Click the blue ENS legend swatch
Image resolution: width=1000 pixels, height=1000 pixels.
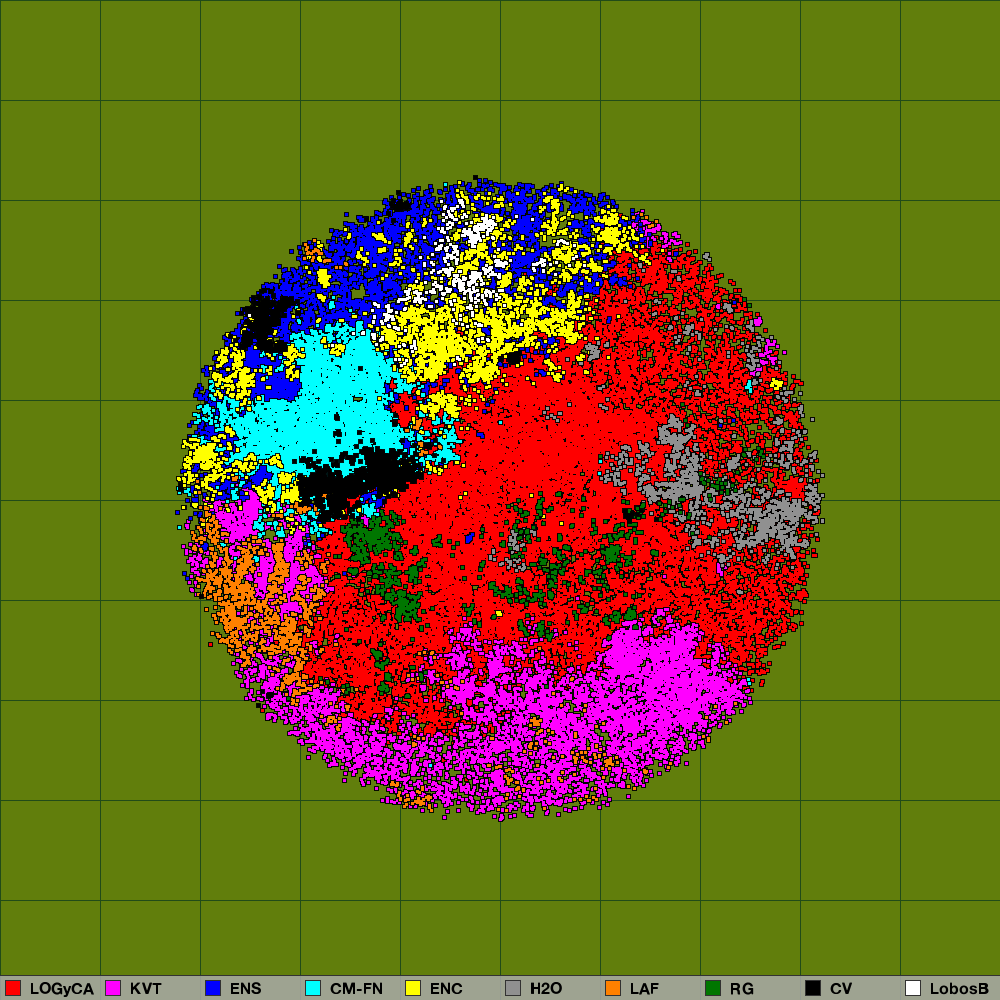[213, 988]
